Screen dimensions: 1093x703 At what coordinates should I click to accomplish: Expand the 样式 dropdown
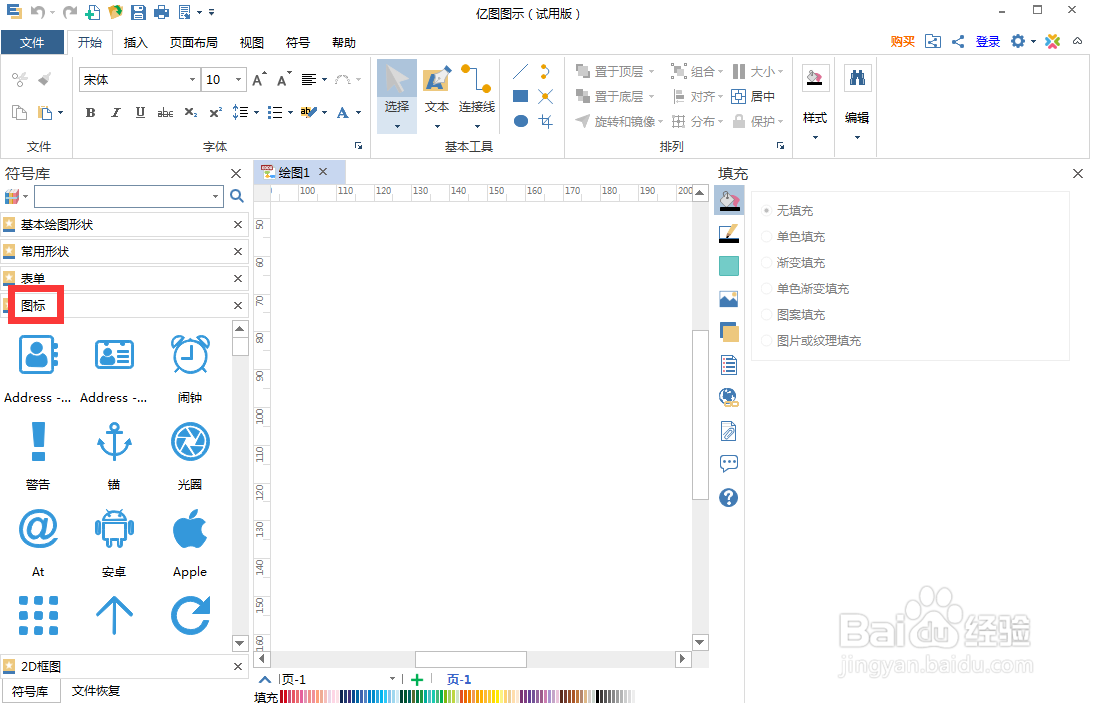point(815,137)
